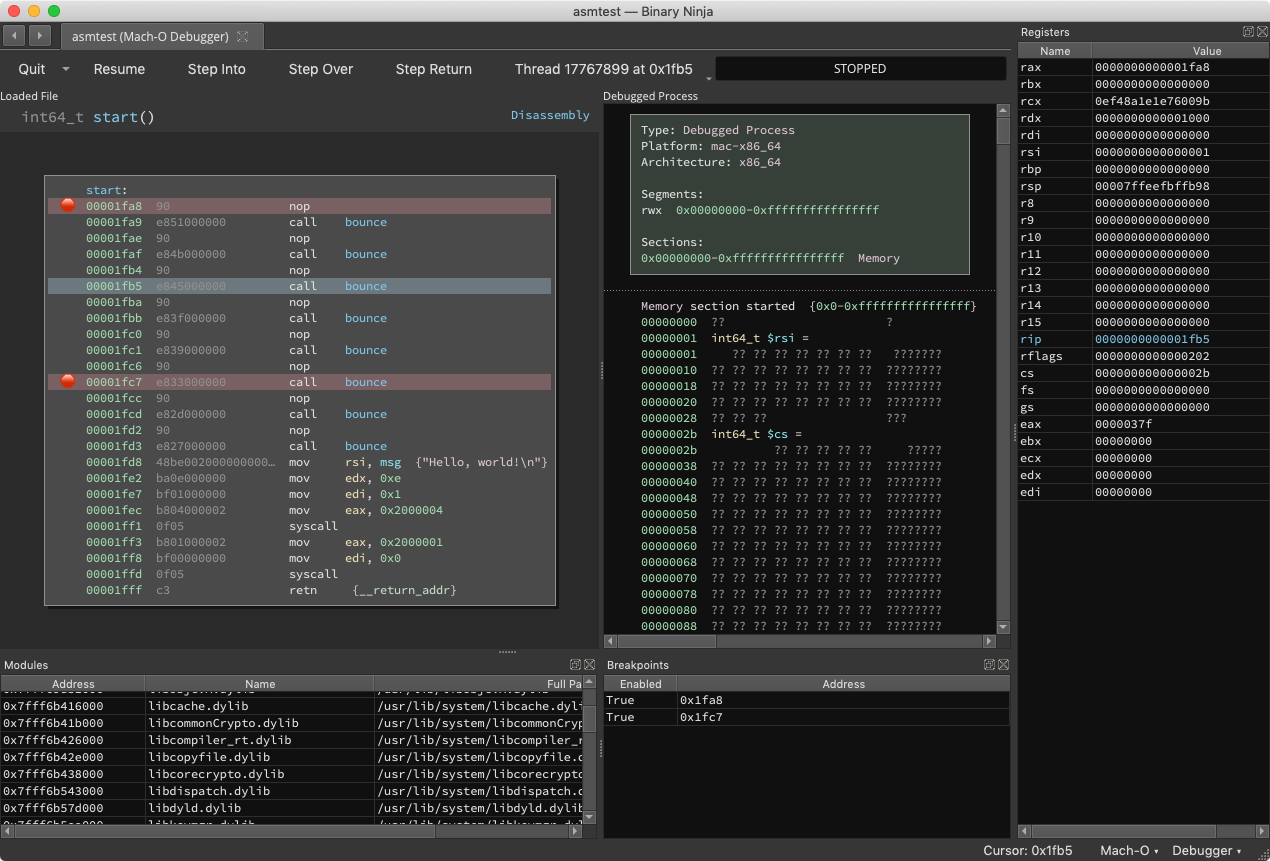This screenshot has height=861, width=1270.
Task: Select the rcx register value
Action: coord(1152,101)
